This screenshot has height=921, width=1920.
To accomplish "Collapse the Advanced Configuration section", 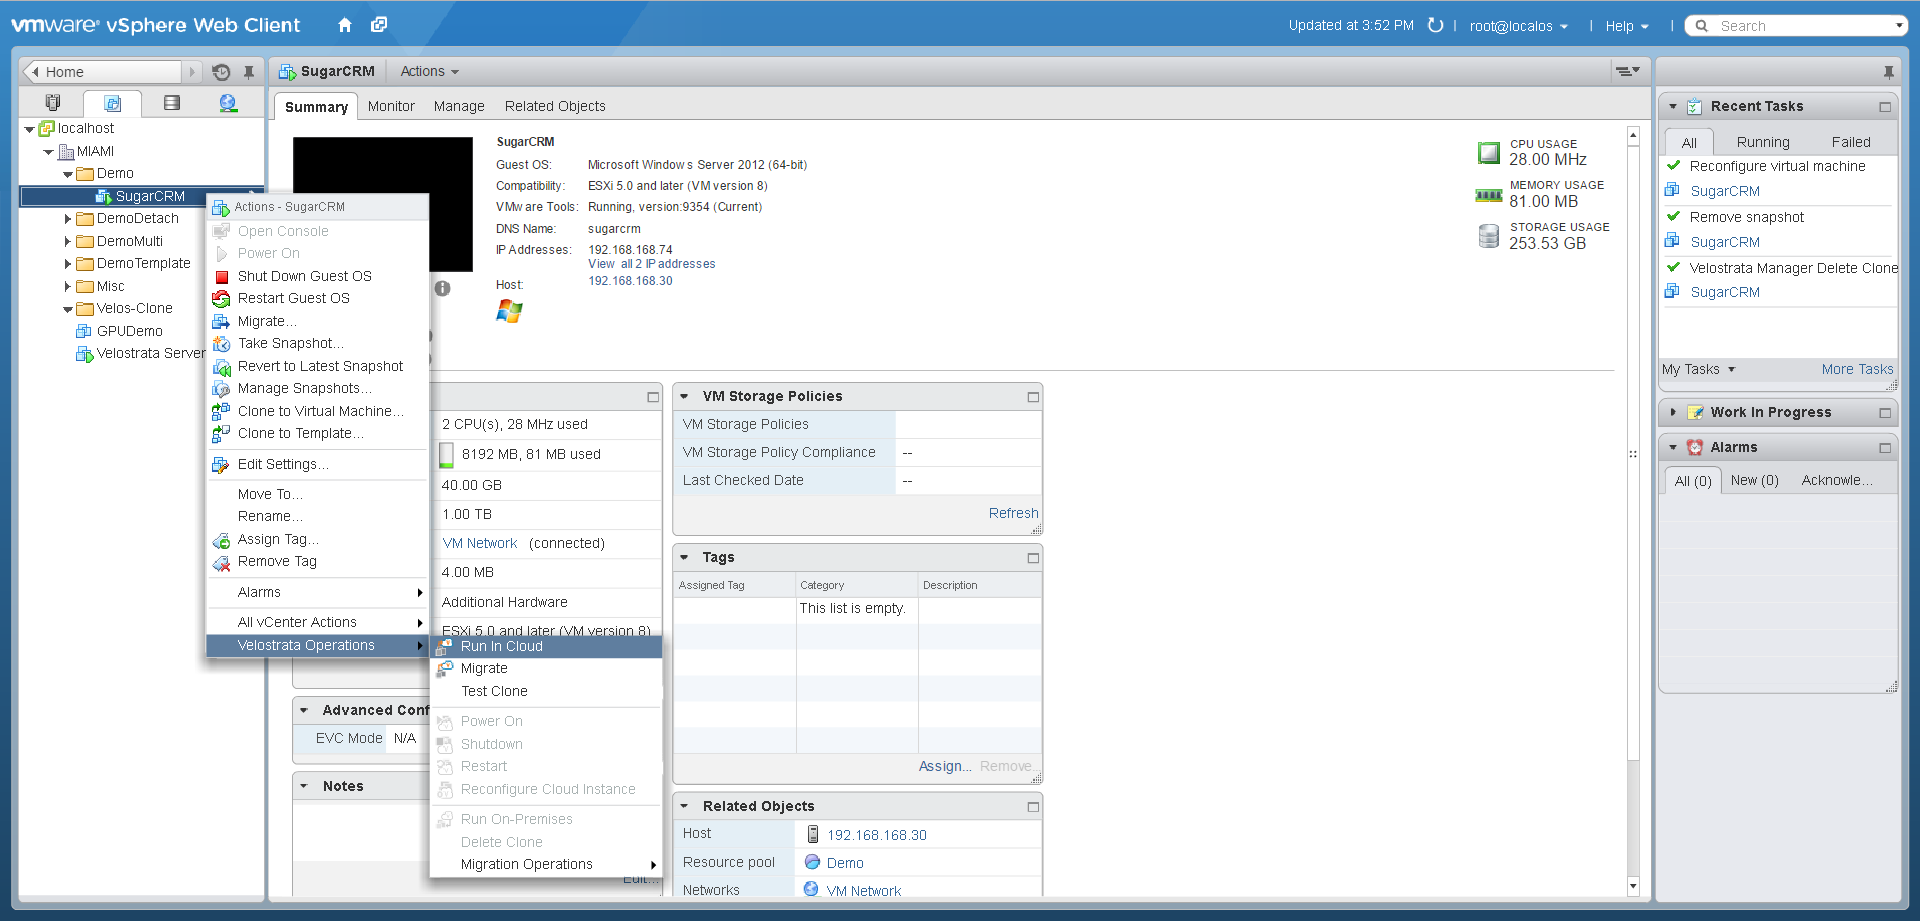I will tap(304, 711).
